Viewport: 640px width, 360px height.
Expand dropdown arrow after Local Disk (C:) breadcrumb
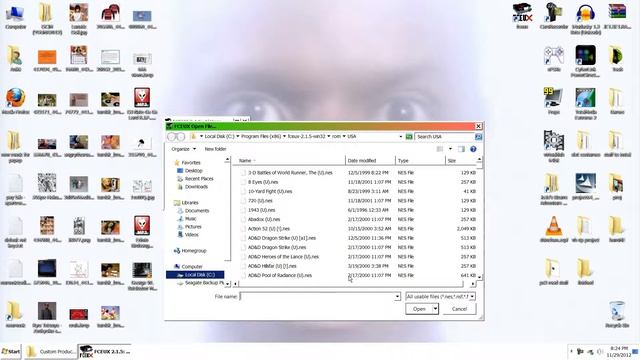click(x=238, y=137)
